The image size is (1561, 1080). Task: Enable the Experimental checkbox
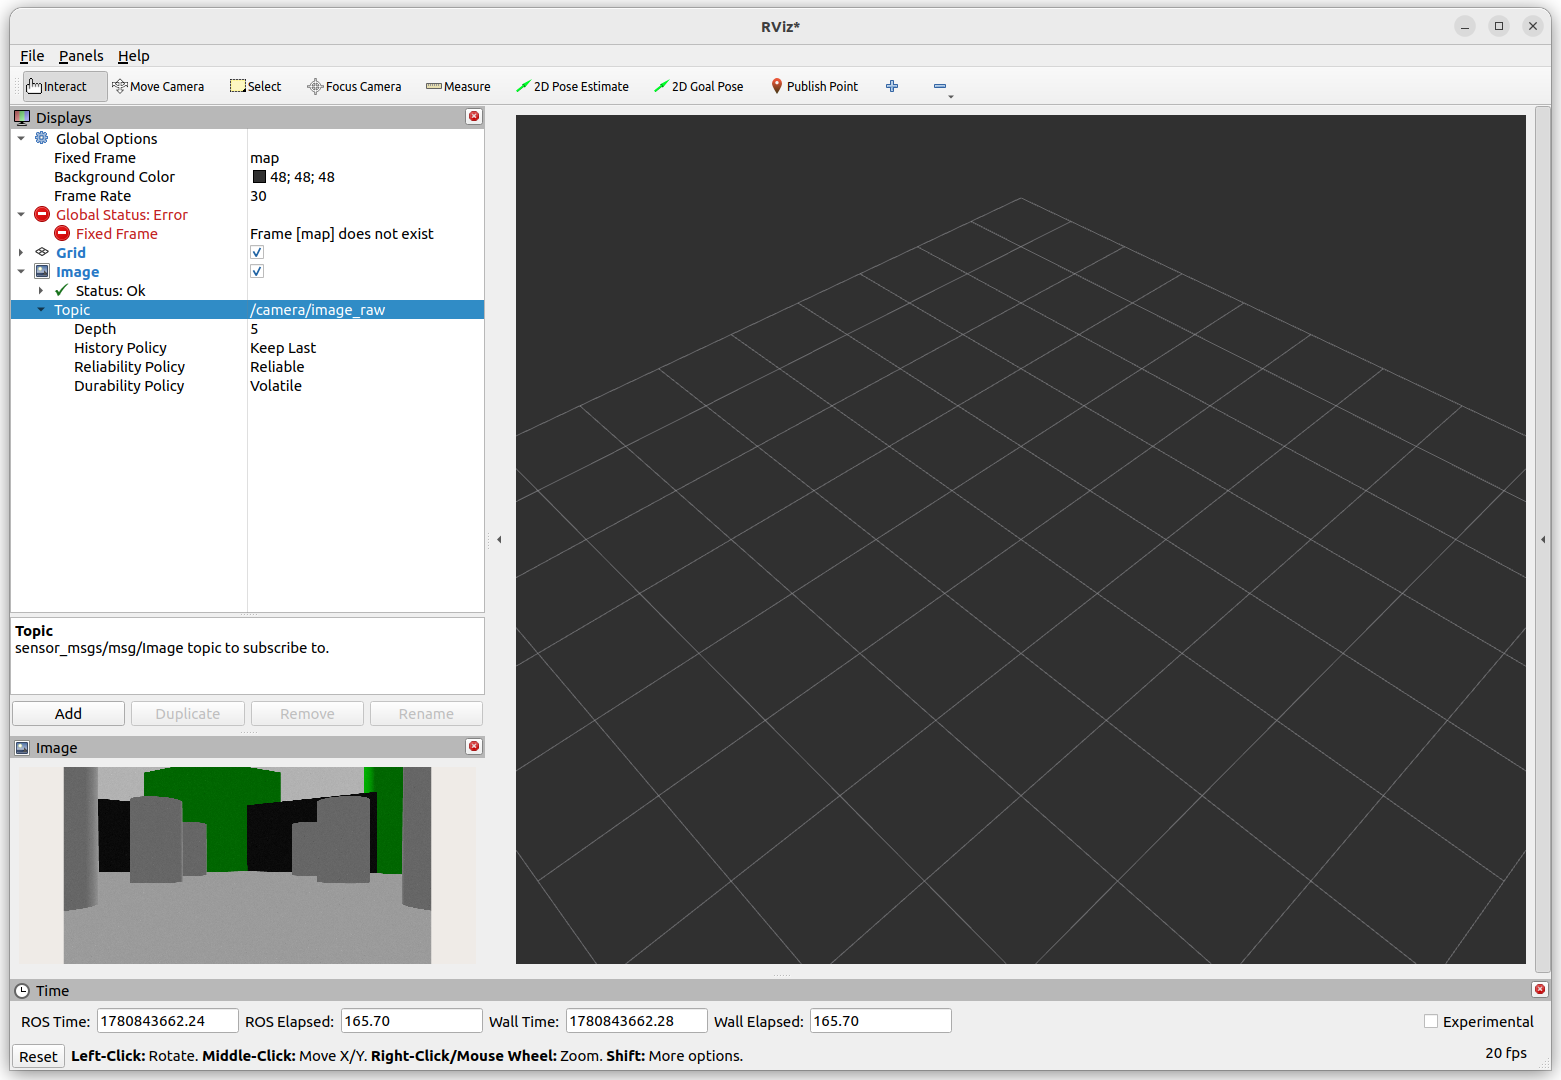(x=1431, y=1021)
